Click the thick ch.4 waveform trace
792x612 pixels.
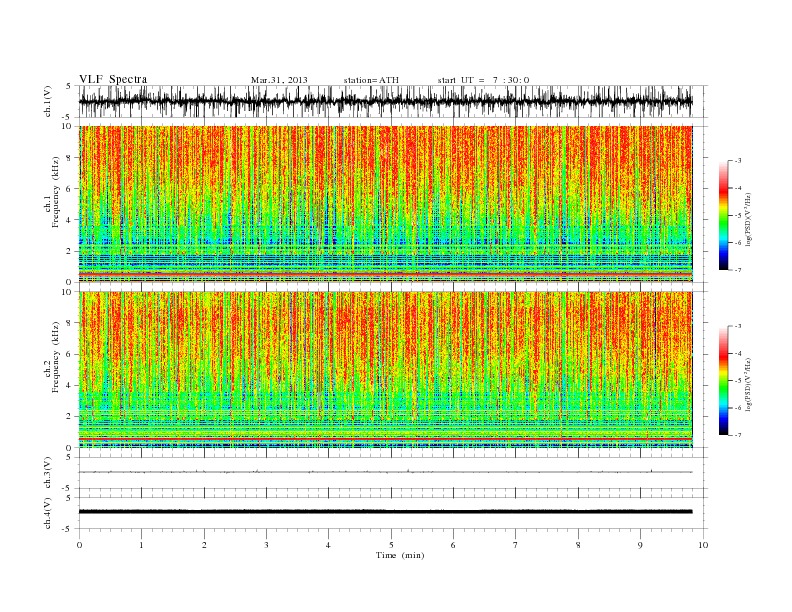386,512
